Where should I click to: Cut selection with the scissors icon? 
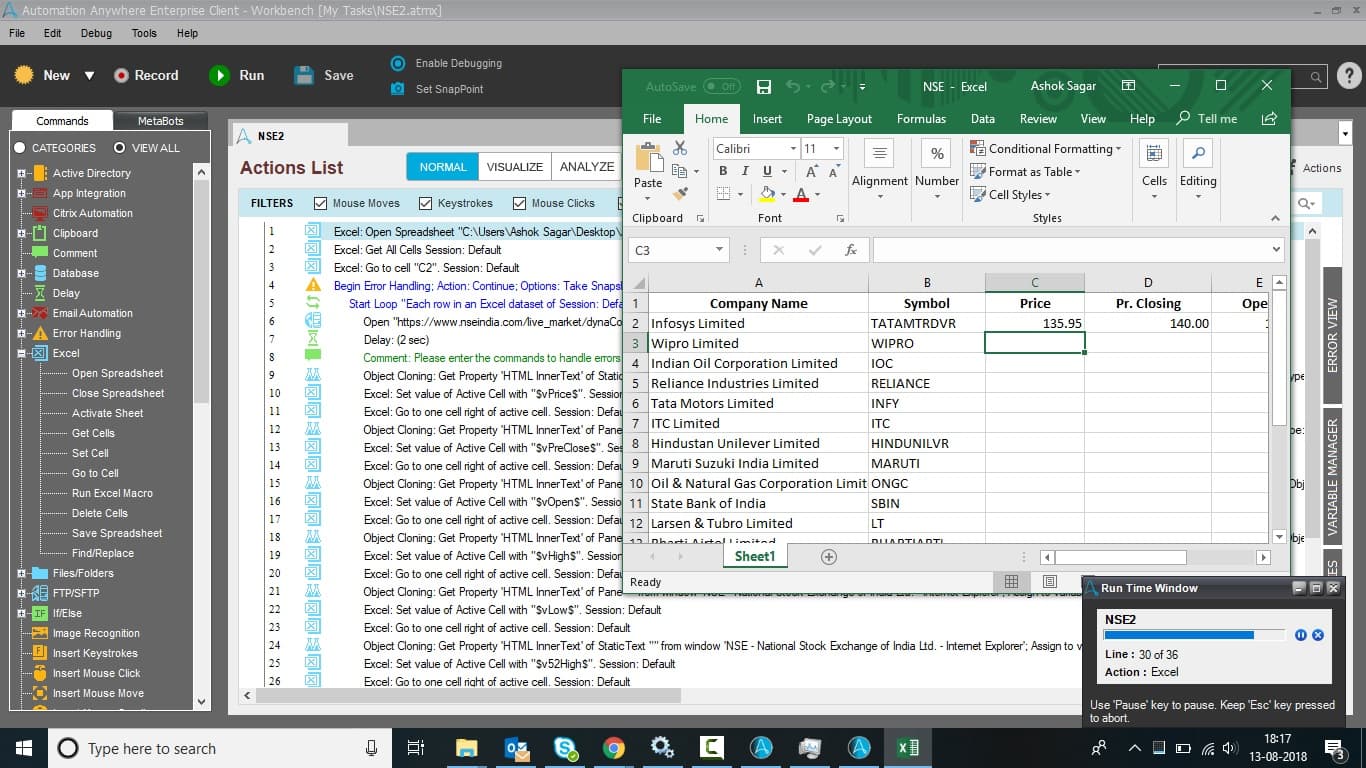tap(680, 148)
